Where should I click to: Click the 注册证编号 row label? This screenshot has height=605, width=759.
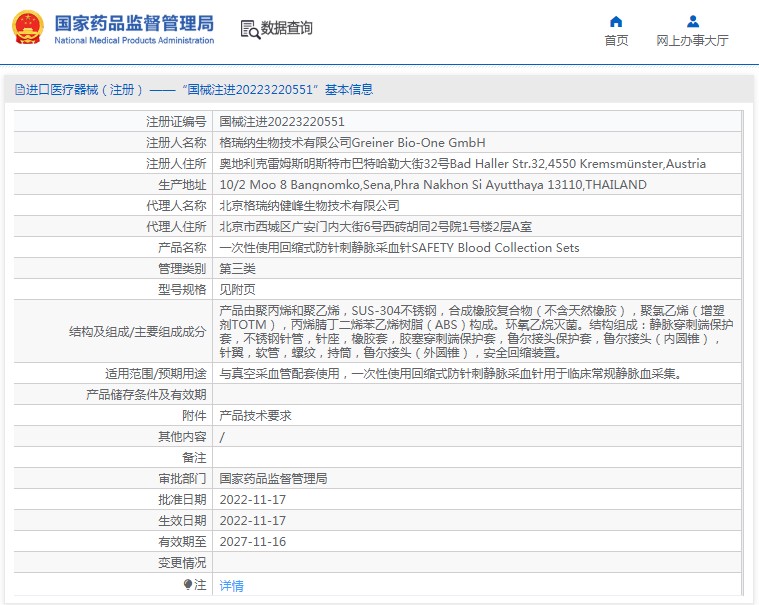176,121
